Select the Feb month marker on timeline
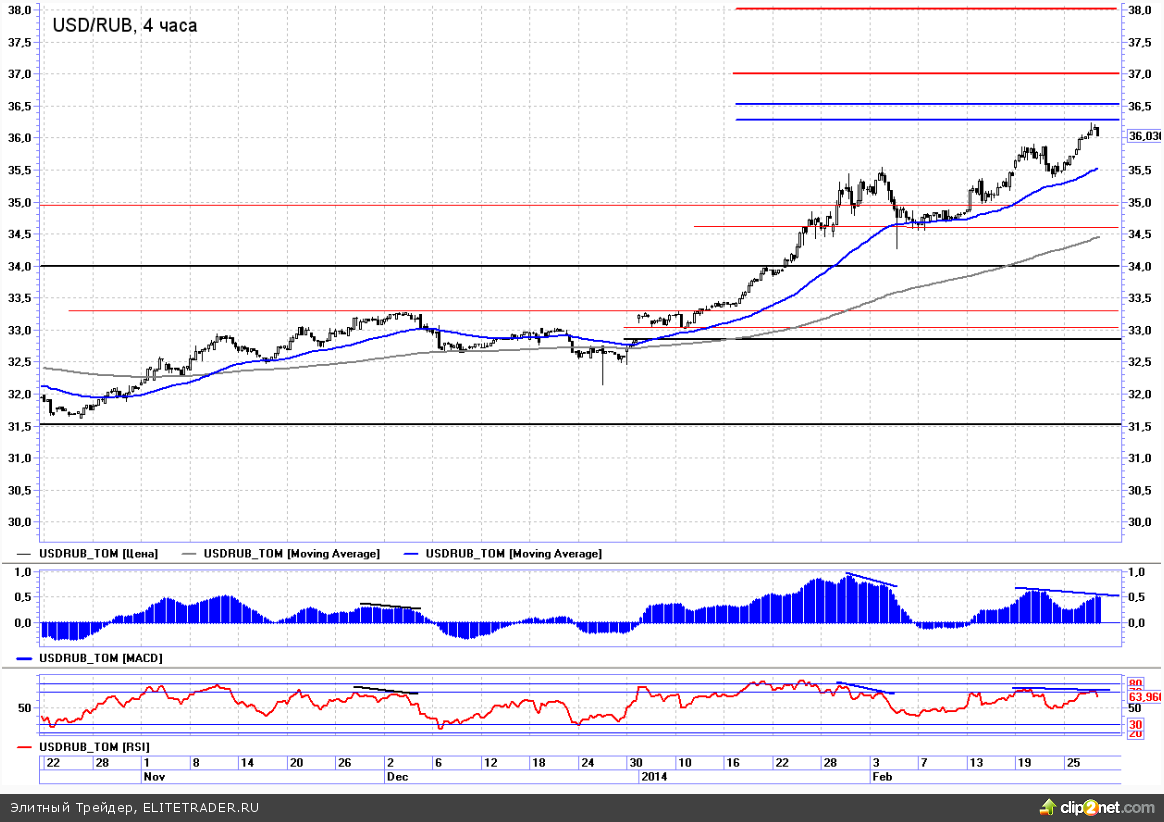Image resolution: width=1164 pixels, height=822 pixels. click(x=882, y=776)
